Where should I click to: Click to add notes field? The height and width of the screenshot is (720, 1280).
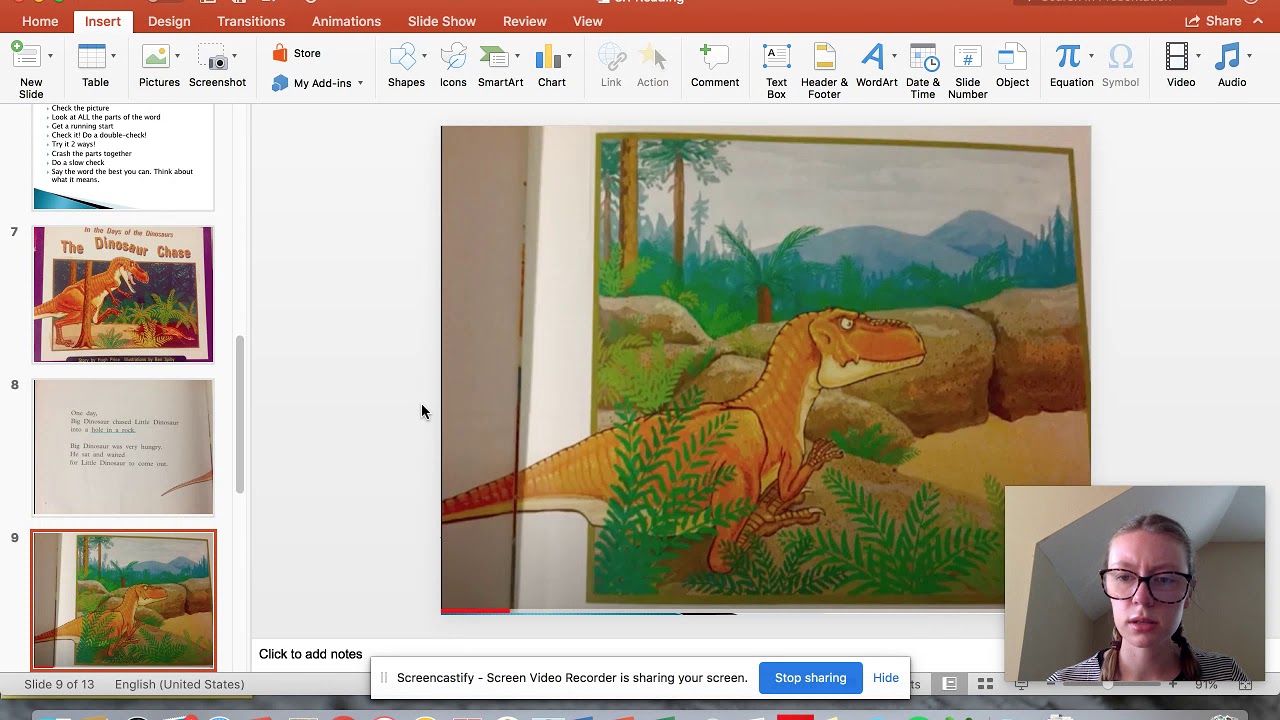311,654
